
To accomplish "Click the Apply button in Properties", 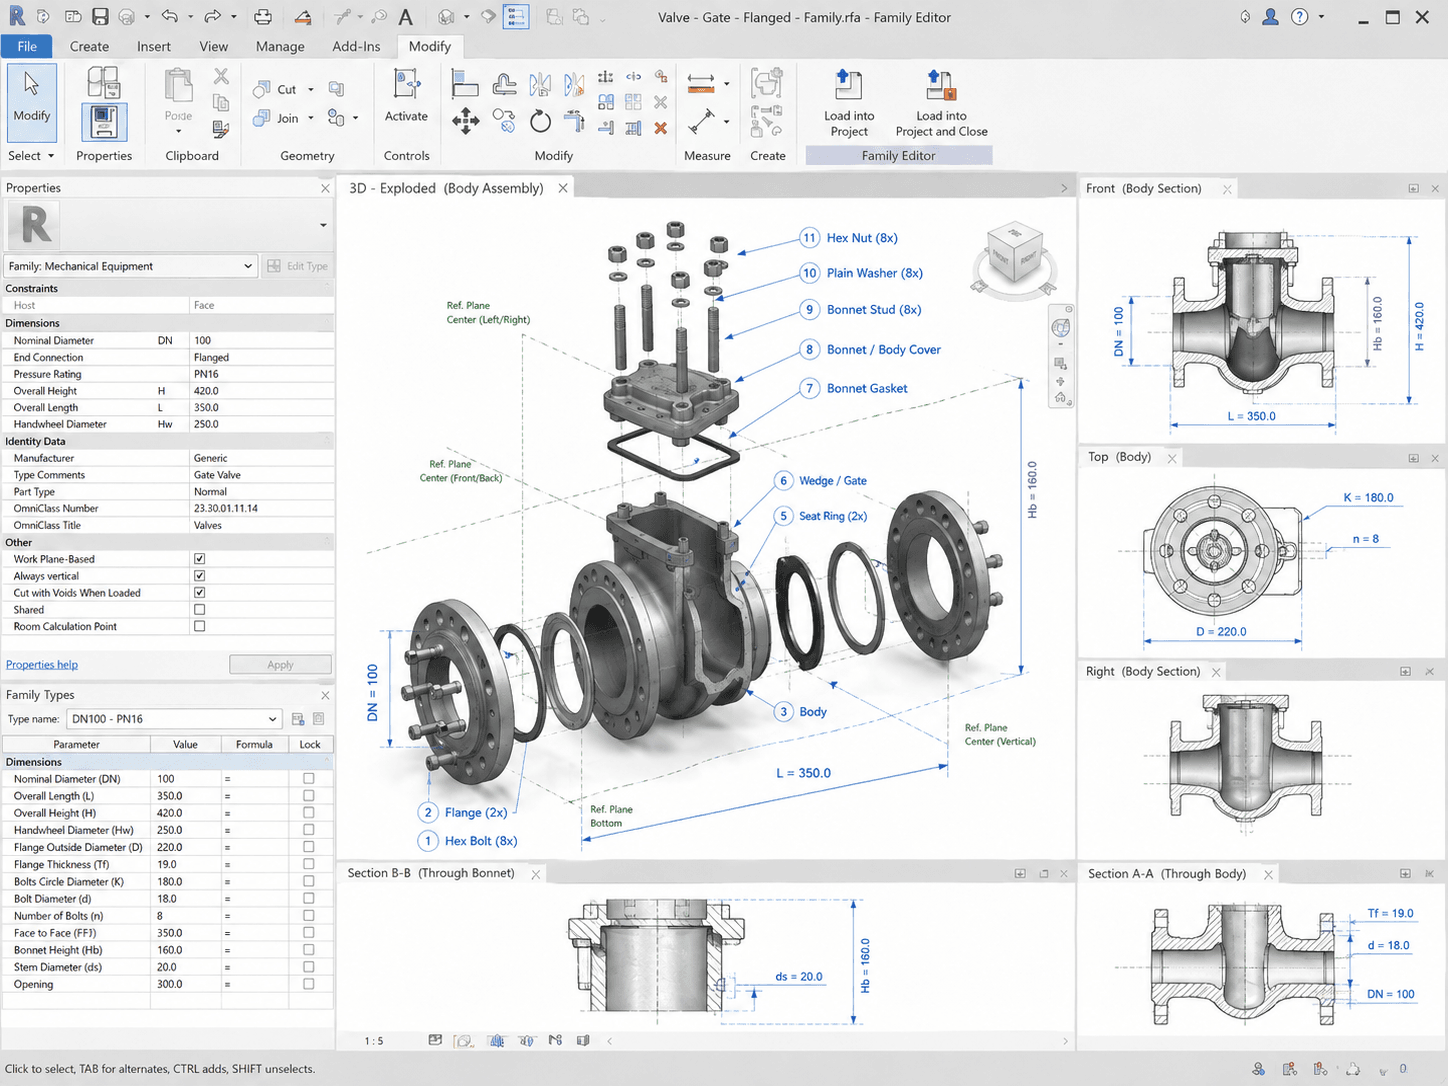I will click(x=280, y=665).
